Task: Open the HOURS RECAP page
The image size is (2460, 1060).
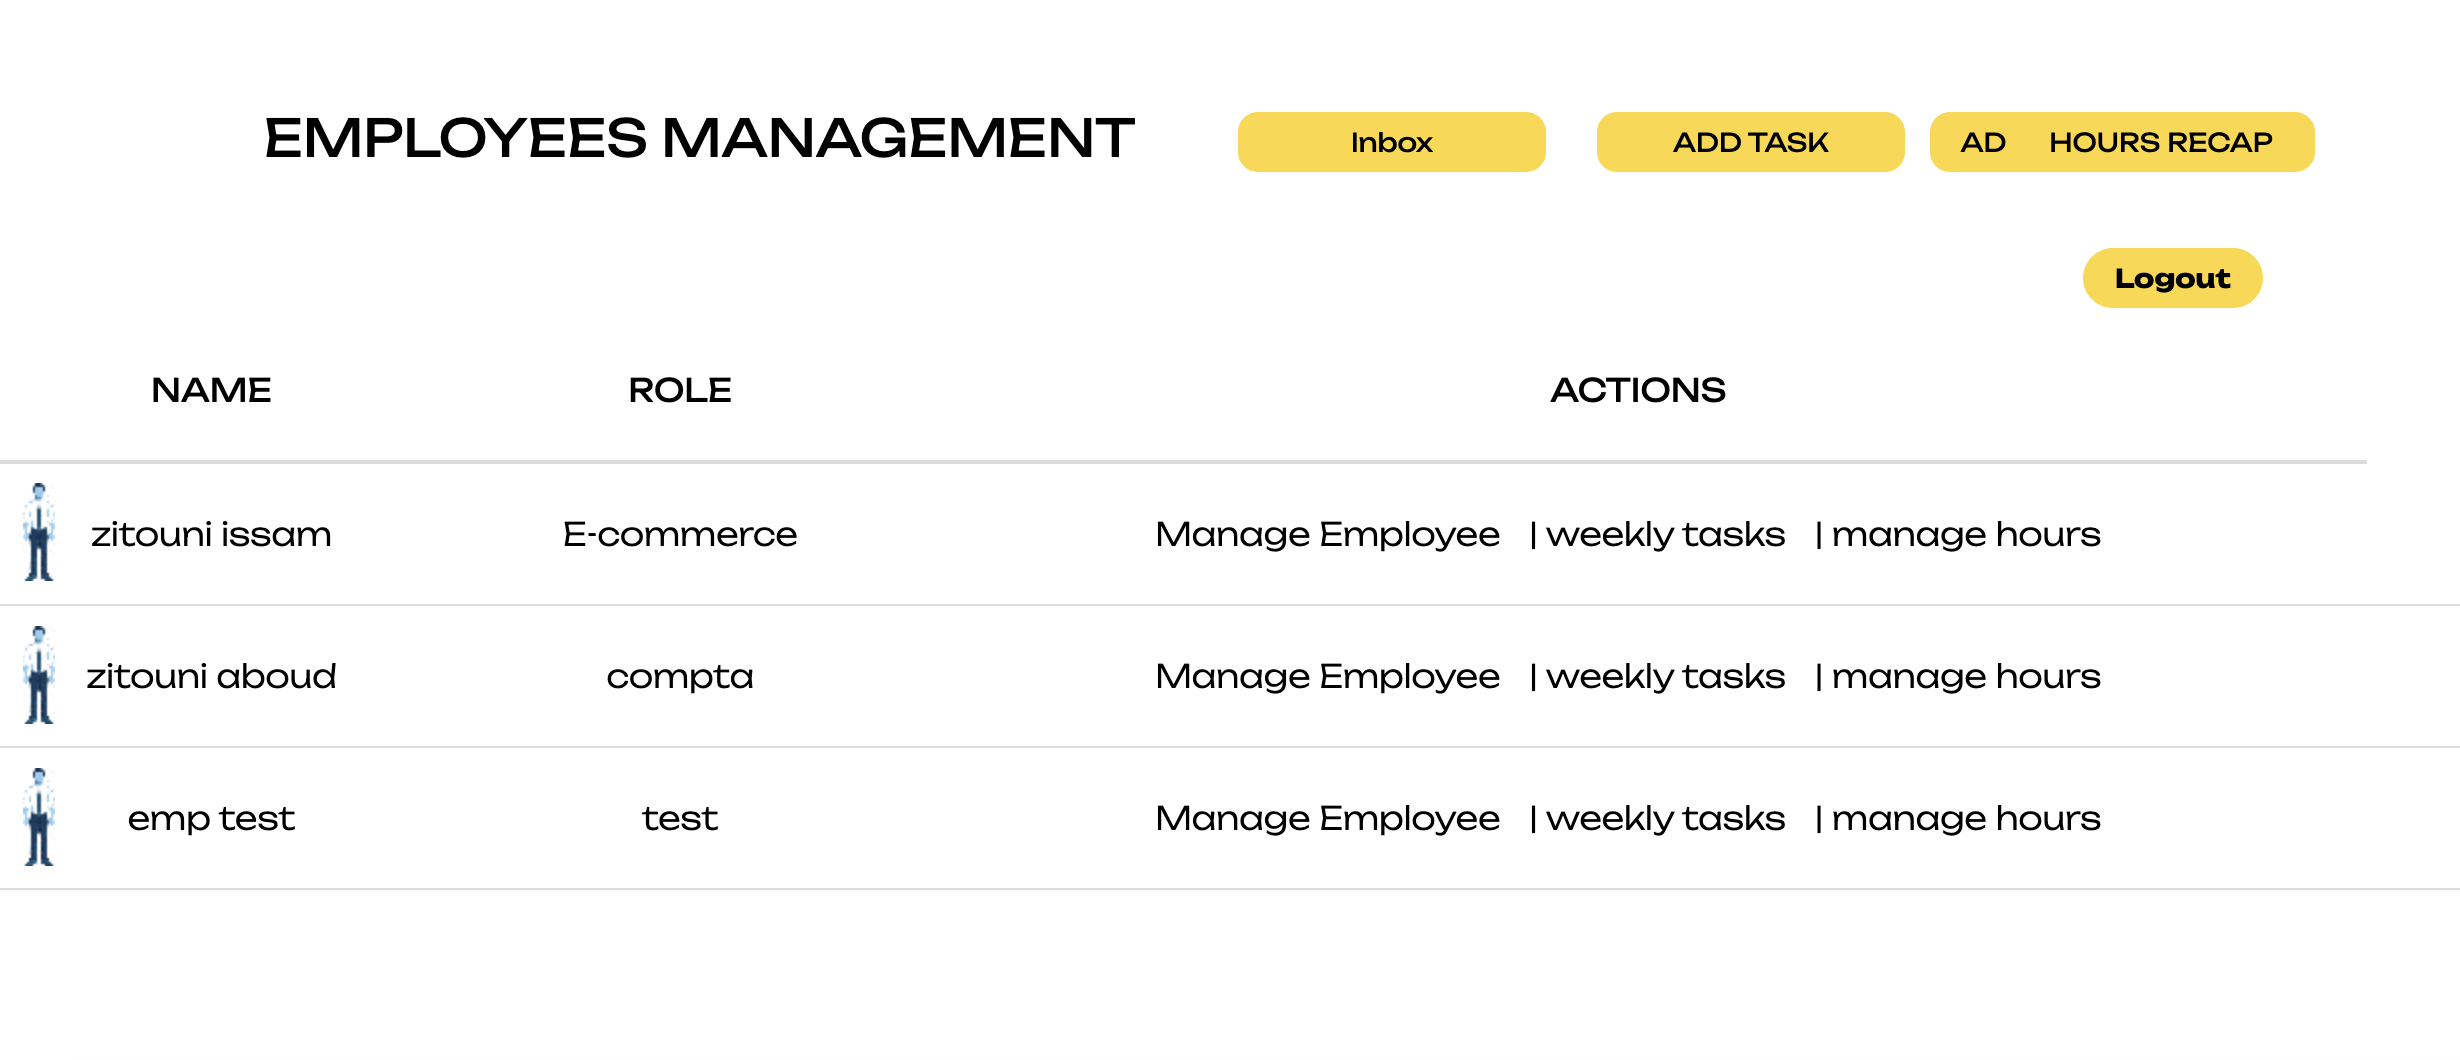Action: [x=2160, y=142]
